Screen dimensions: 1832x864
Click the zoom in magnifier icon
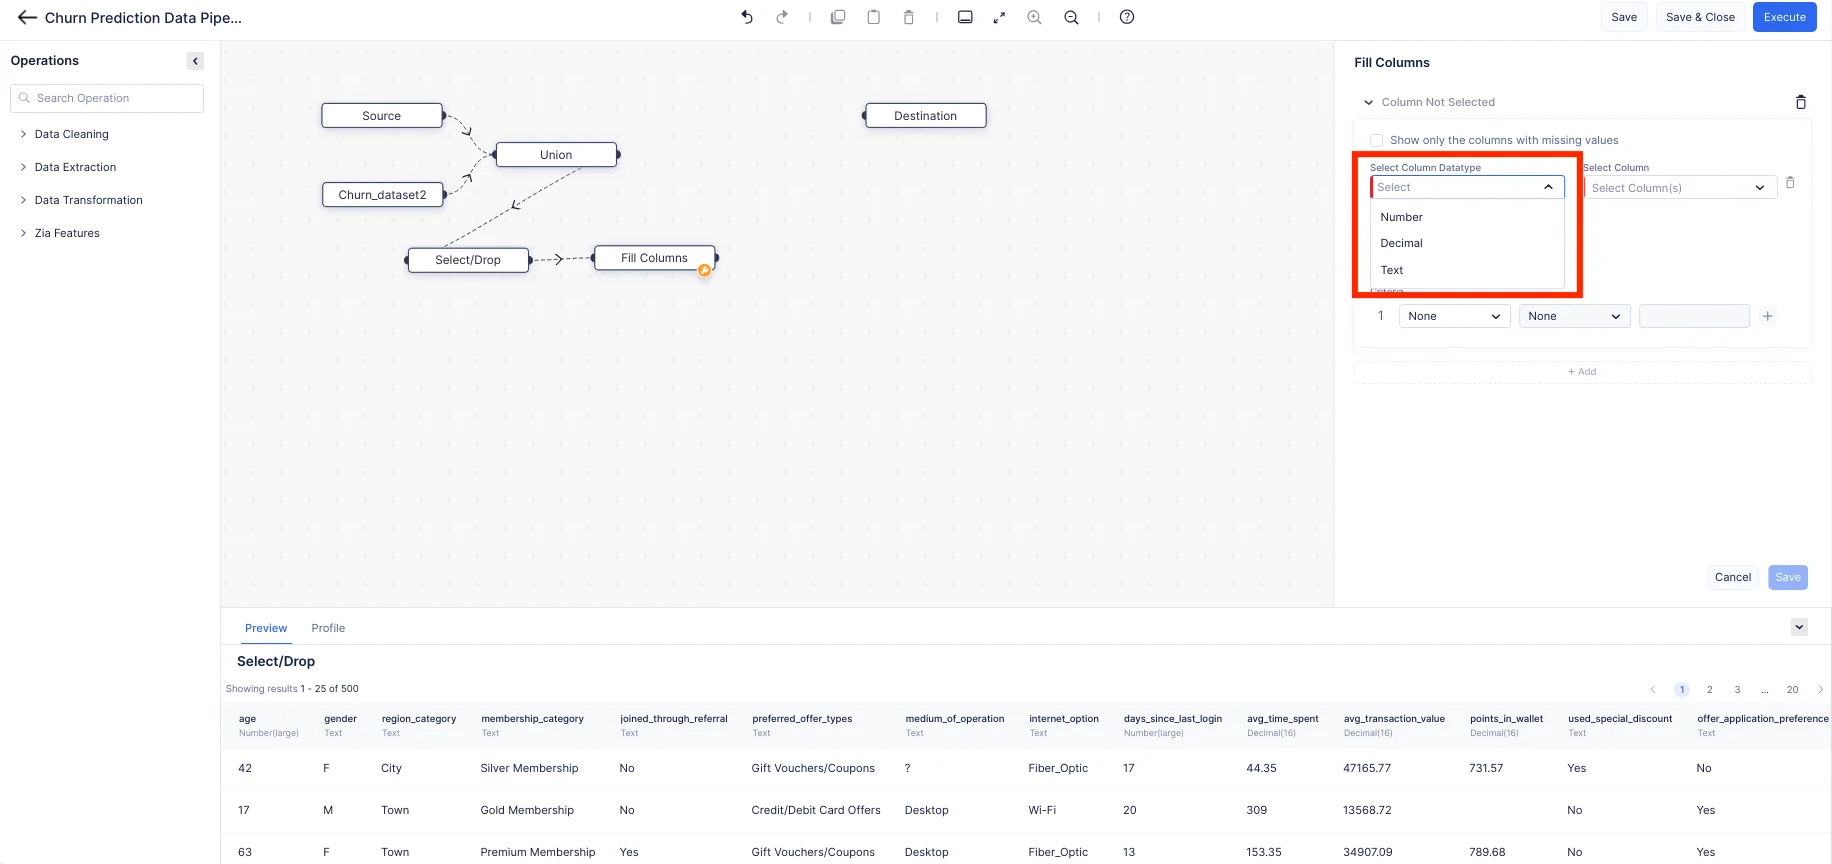tap(1034, 17)
